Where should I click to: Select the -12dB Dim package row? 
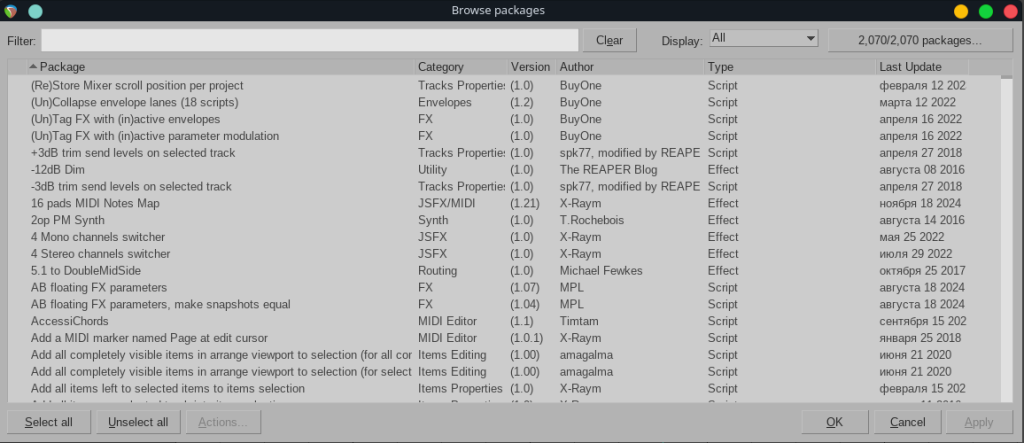[x=61, y=170]
